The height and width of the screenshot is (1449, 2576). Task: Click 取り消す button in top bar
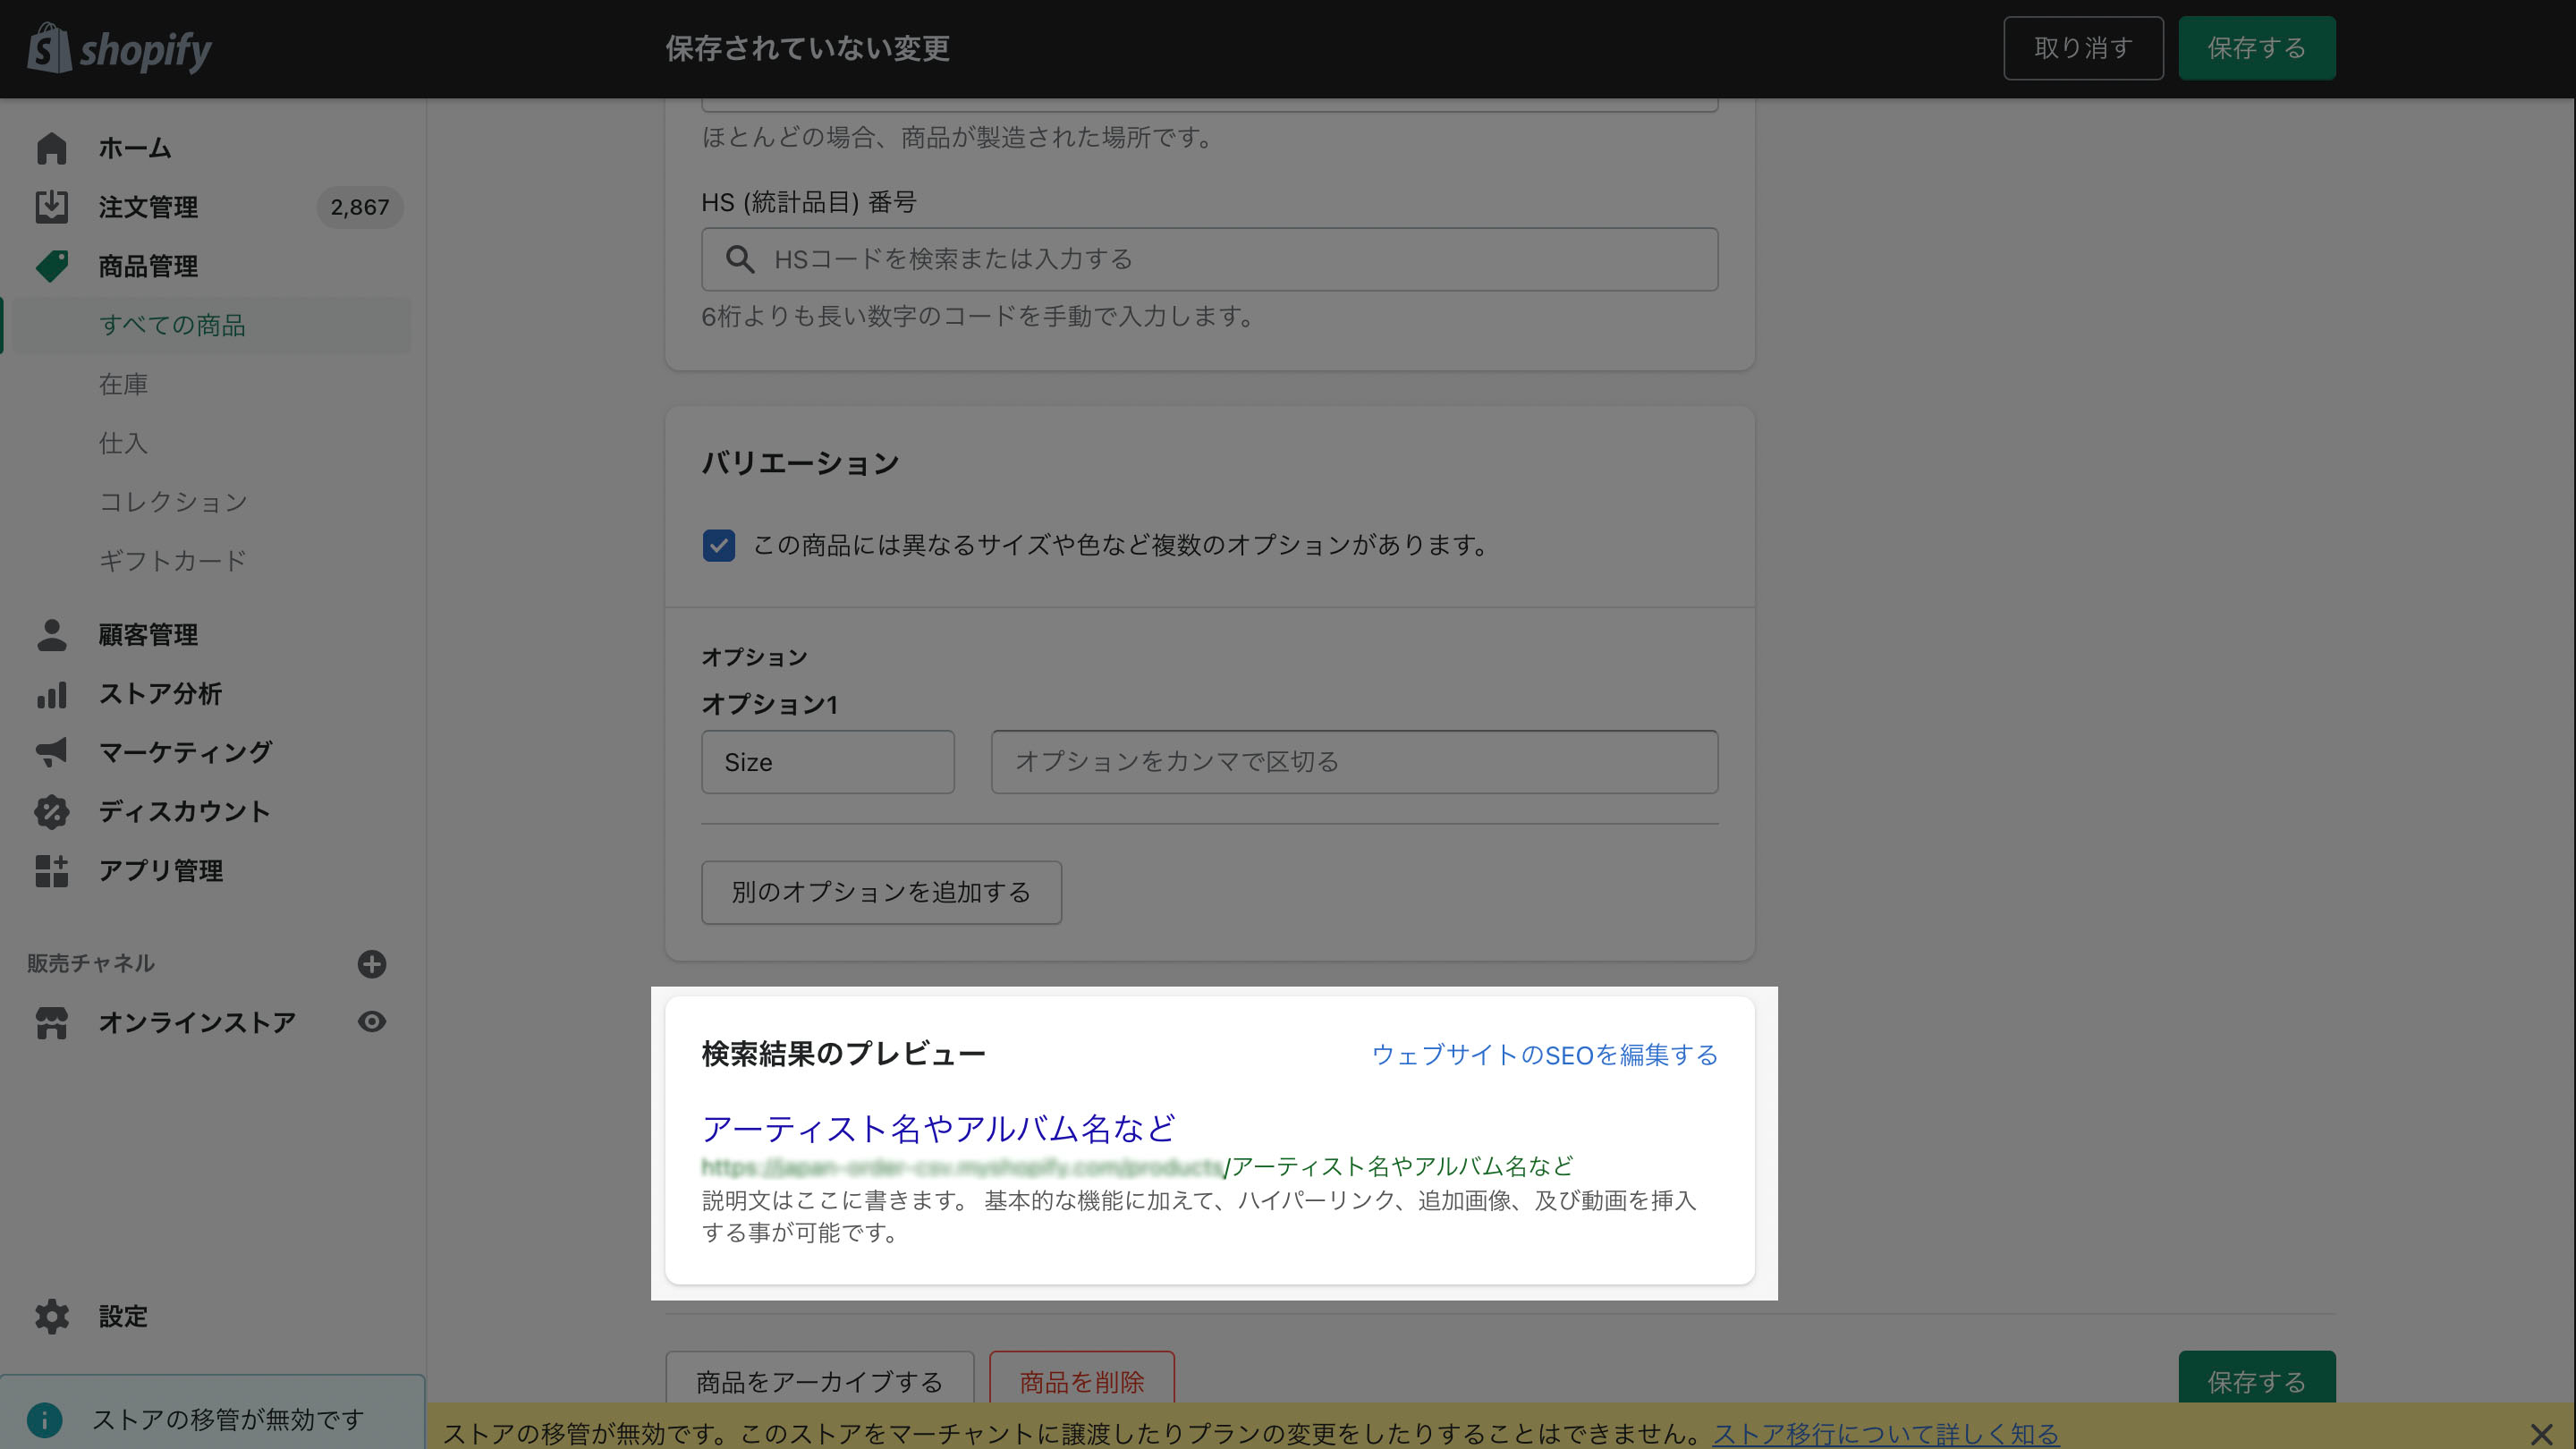[x=2083, y=48]
